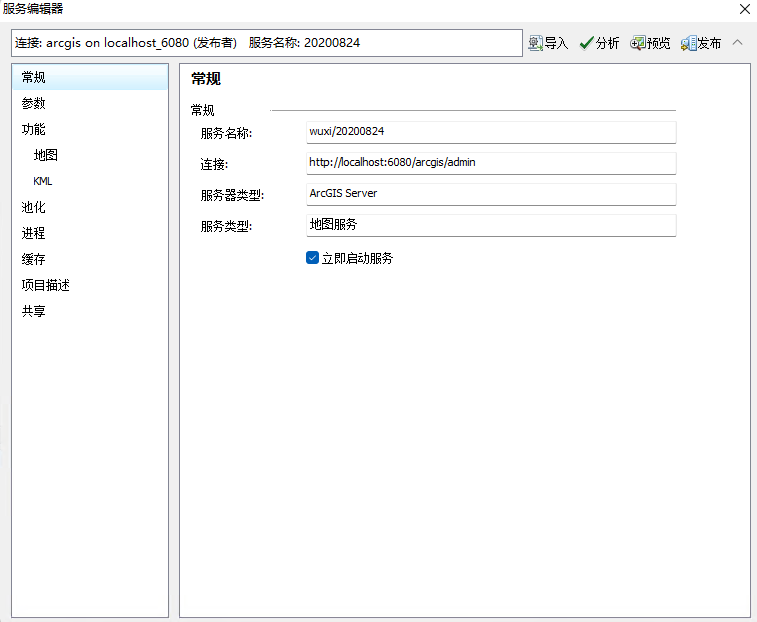This screenshot has height=622, width=757.
Task: Go to the 池化 settings page
Action: point(34,207)
